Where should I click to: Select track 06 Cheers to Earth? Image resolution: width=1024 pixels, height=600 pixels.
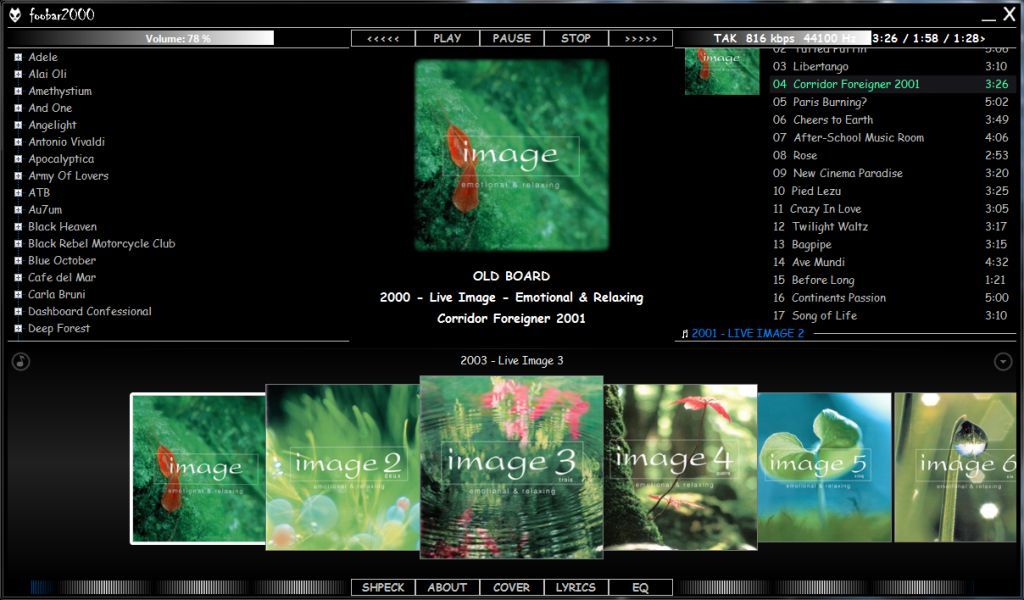point(891,120)
